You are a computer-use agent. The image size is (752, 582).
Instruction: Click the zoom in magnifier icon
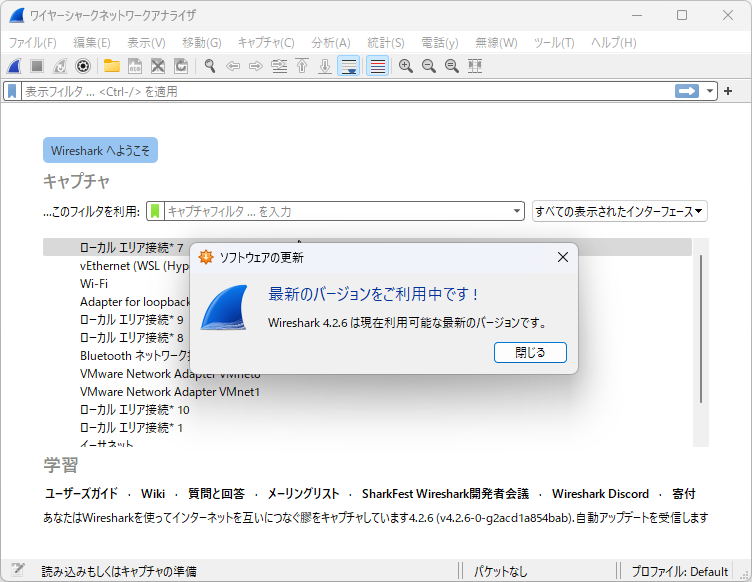406,66
